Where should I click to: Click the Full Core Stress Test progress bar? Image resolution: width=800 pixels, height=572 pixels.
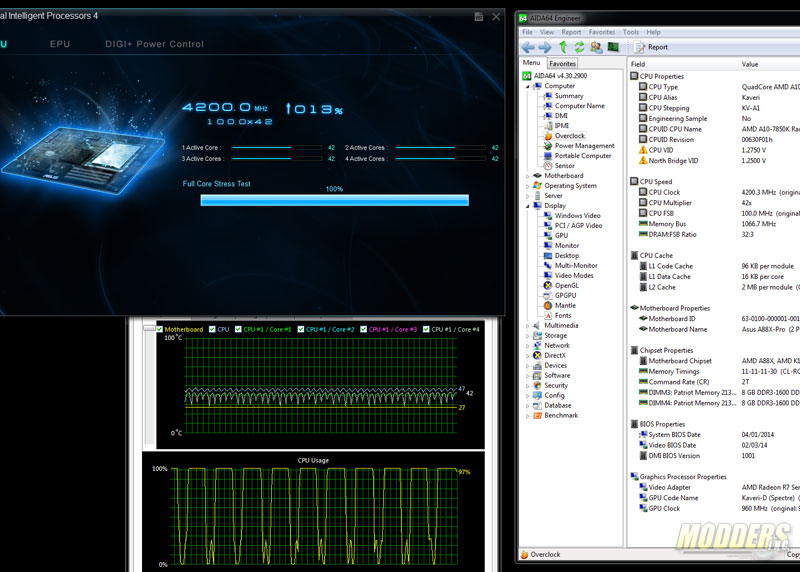(335, 201)
